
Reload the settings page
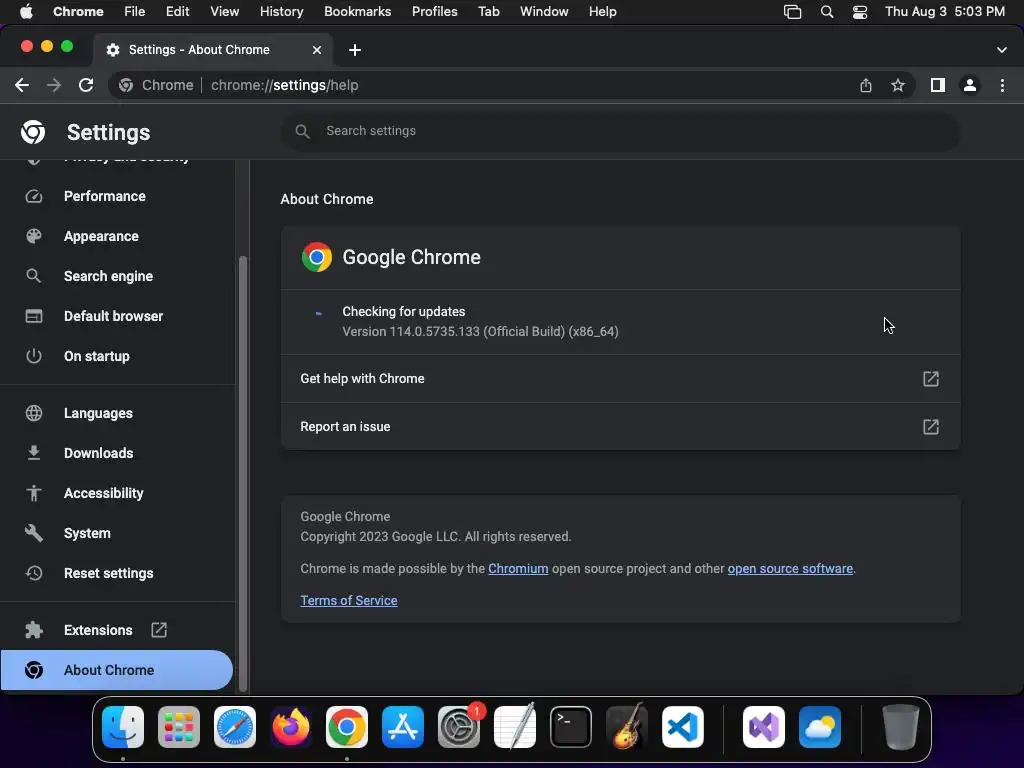pyautogui.click(x=86, y=85)
